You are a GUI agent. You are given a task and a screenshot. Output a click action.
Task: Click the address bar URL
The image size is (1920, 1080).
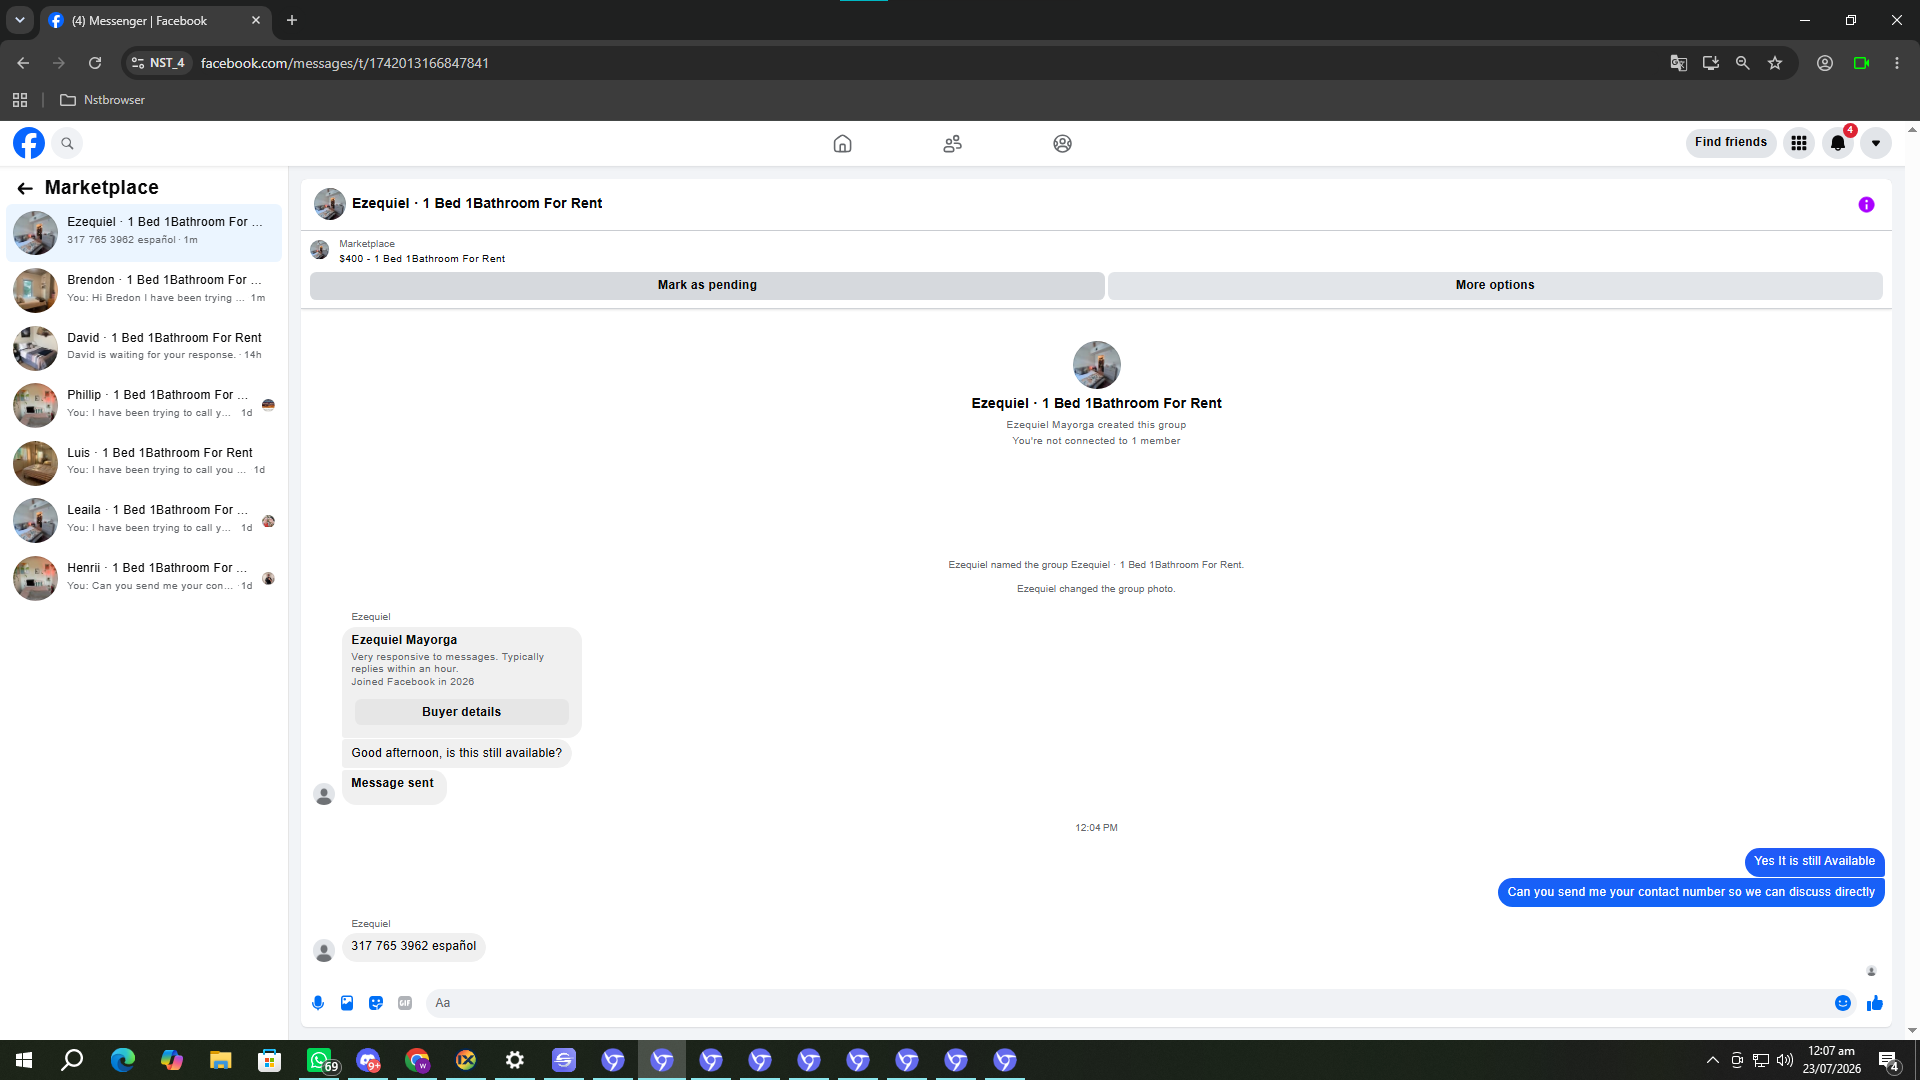click(344, 63)
